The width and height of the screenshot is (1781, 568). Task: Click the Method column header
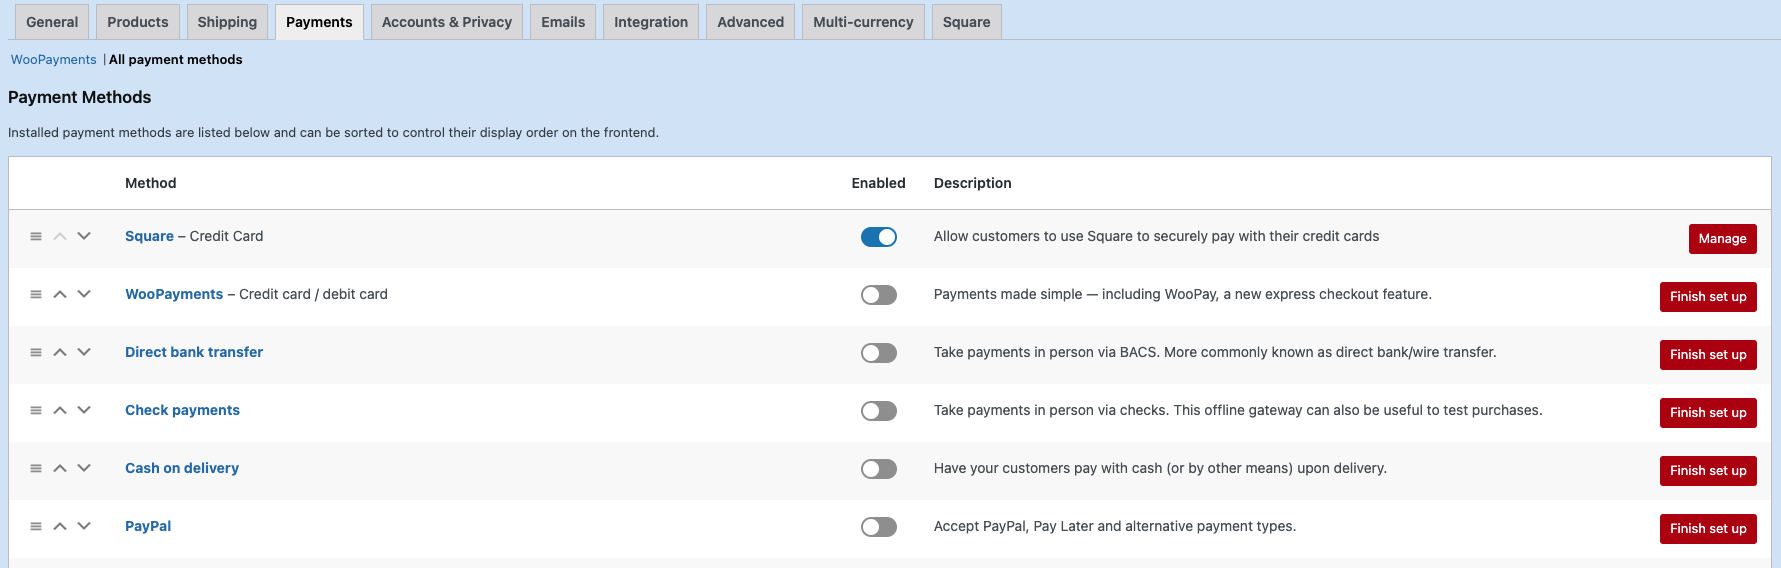[x=151, y=183]
